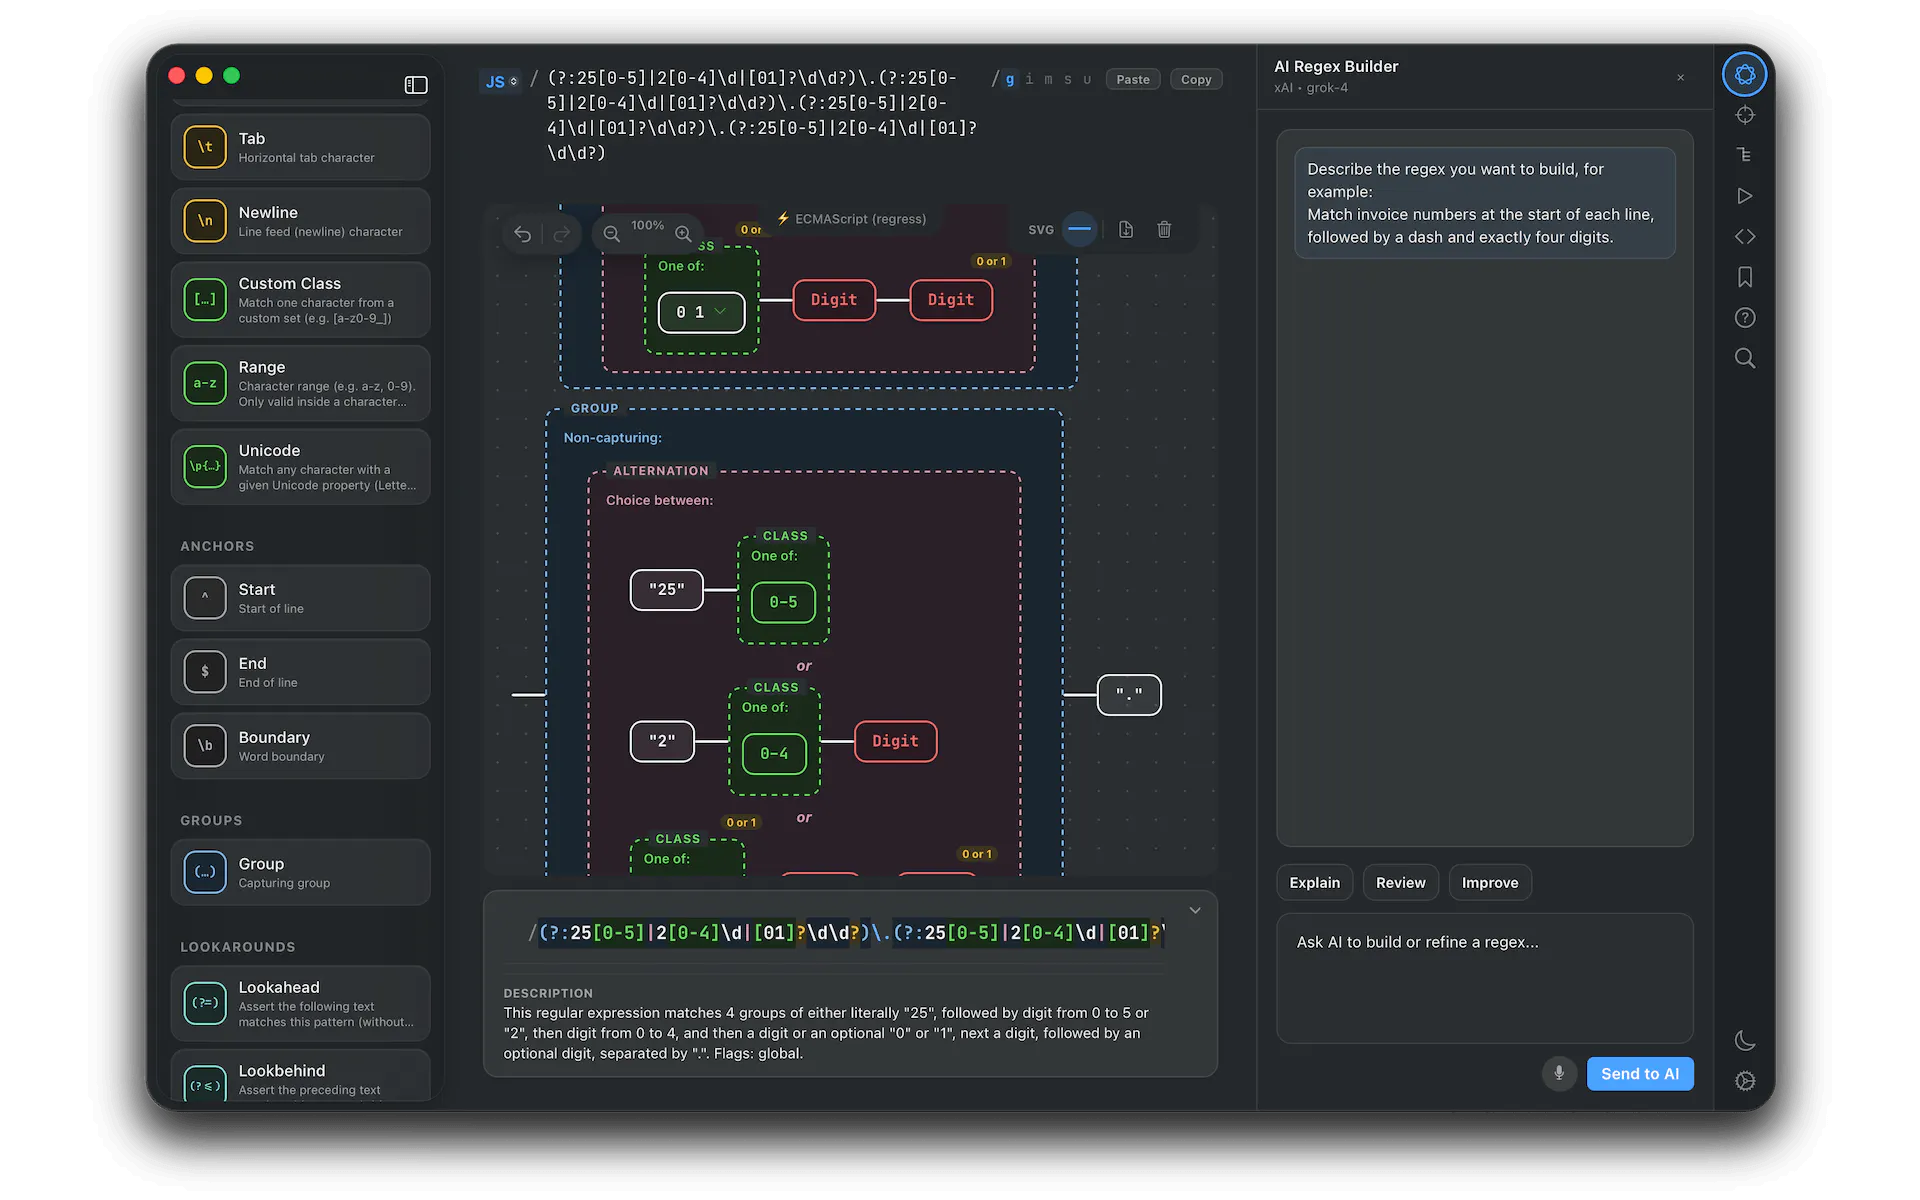Add the Range a-z block
1920x1200 pixels.
301,384
